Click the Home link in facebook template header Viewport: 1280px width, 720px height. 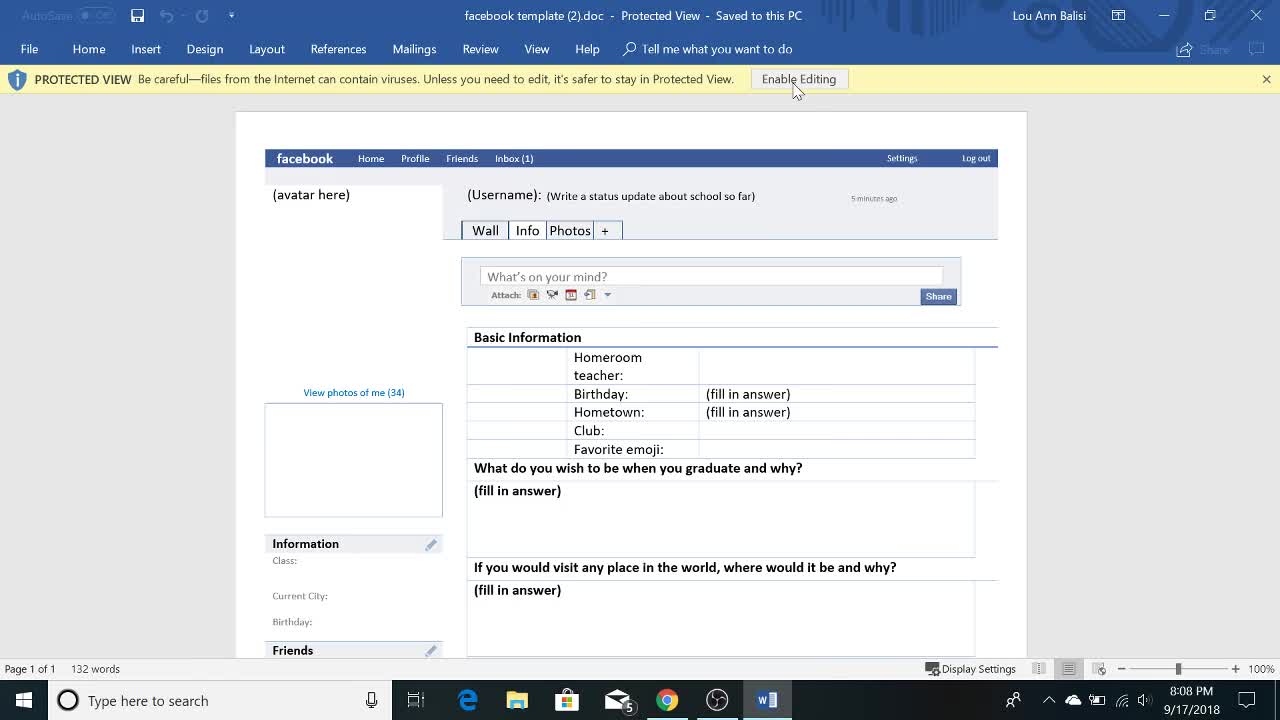(371, 158)
